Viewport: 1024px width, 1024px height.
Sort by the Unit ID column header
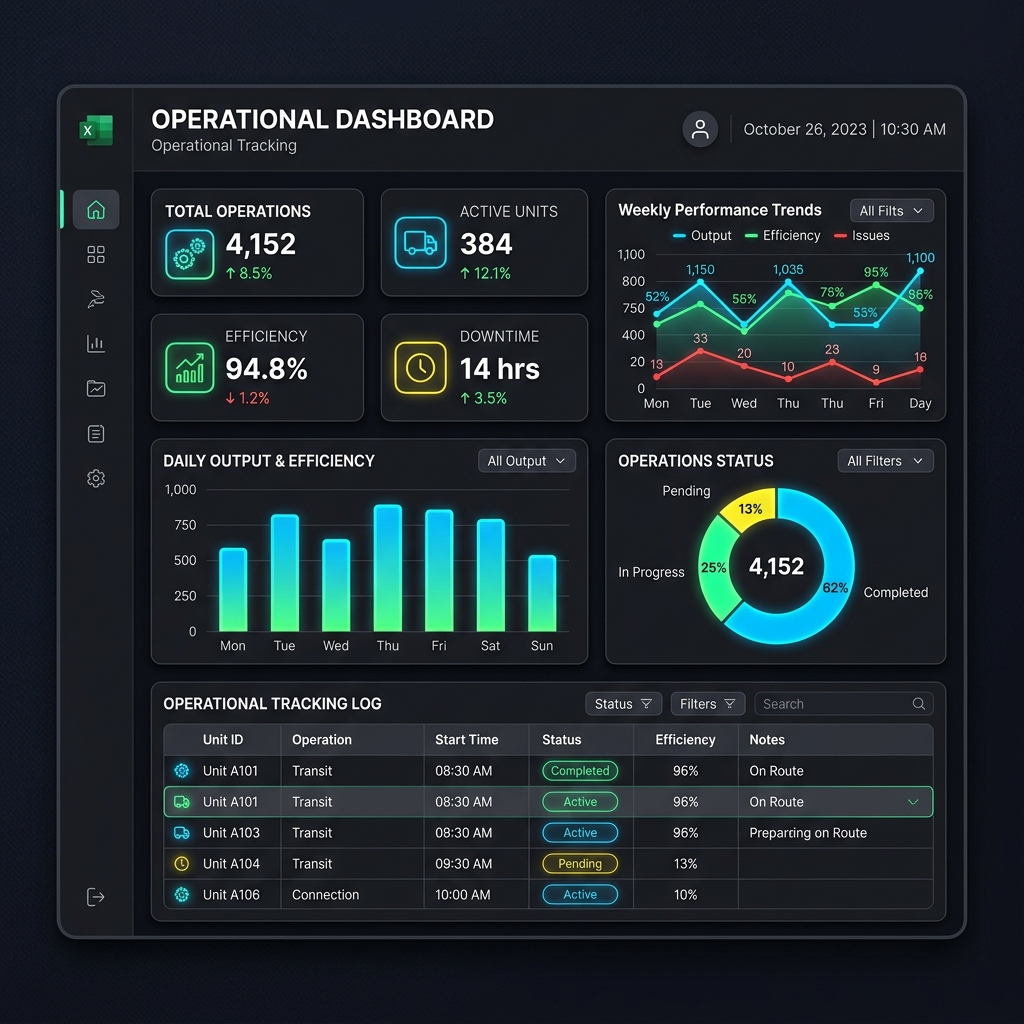(x=223, y=739)
